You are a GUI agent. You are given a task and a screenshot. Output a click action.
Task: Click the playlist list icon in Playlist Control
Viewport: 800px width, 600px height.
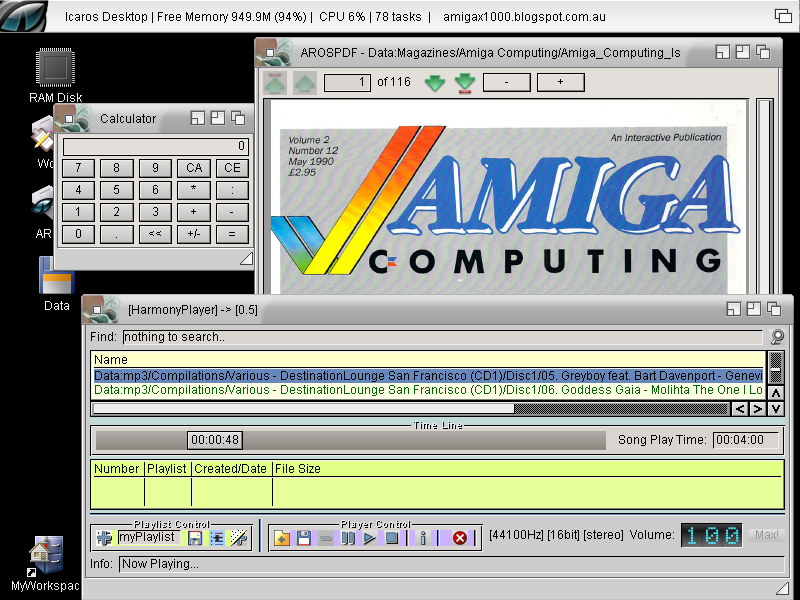click(x=217, y=538)
